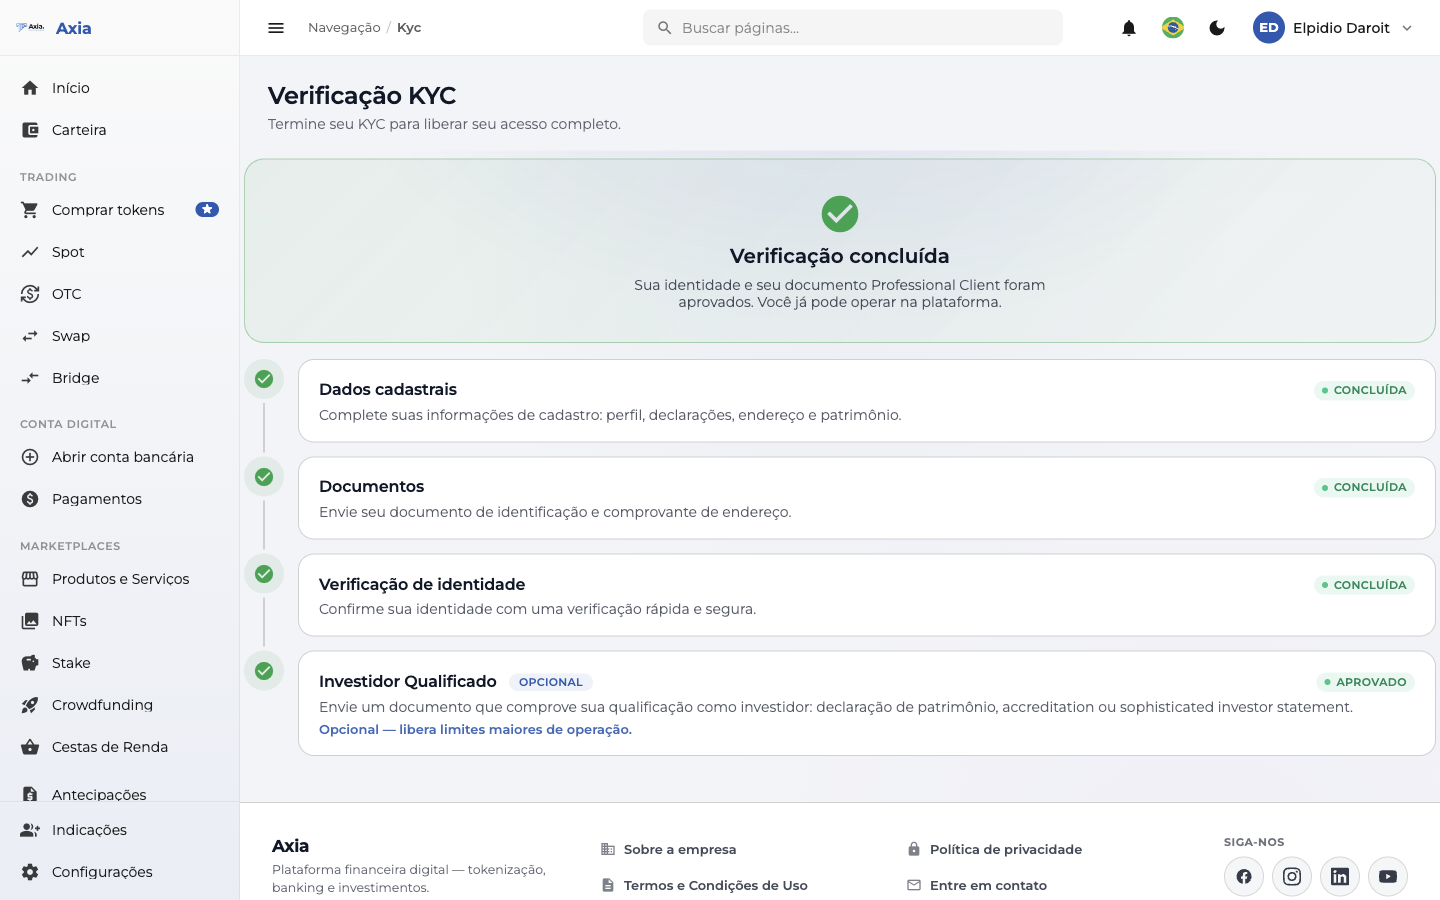Click the Bridge sidebar icon
Viewport: 1440px width, 900px height.
click(x=30, y=378)
